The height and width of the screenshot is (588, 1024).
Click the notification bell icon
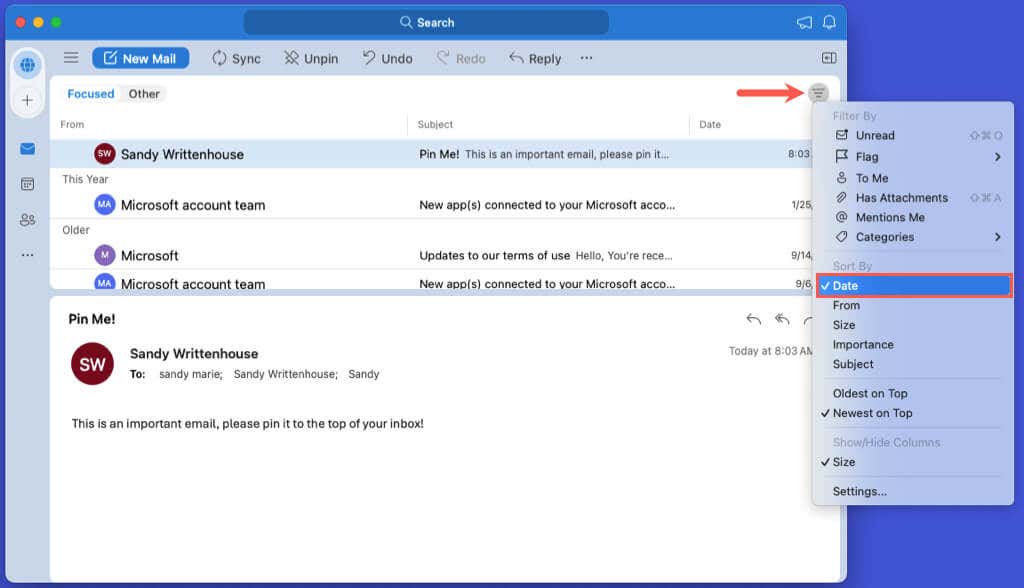click(x=829, y=22)
